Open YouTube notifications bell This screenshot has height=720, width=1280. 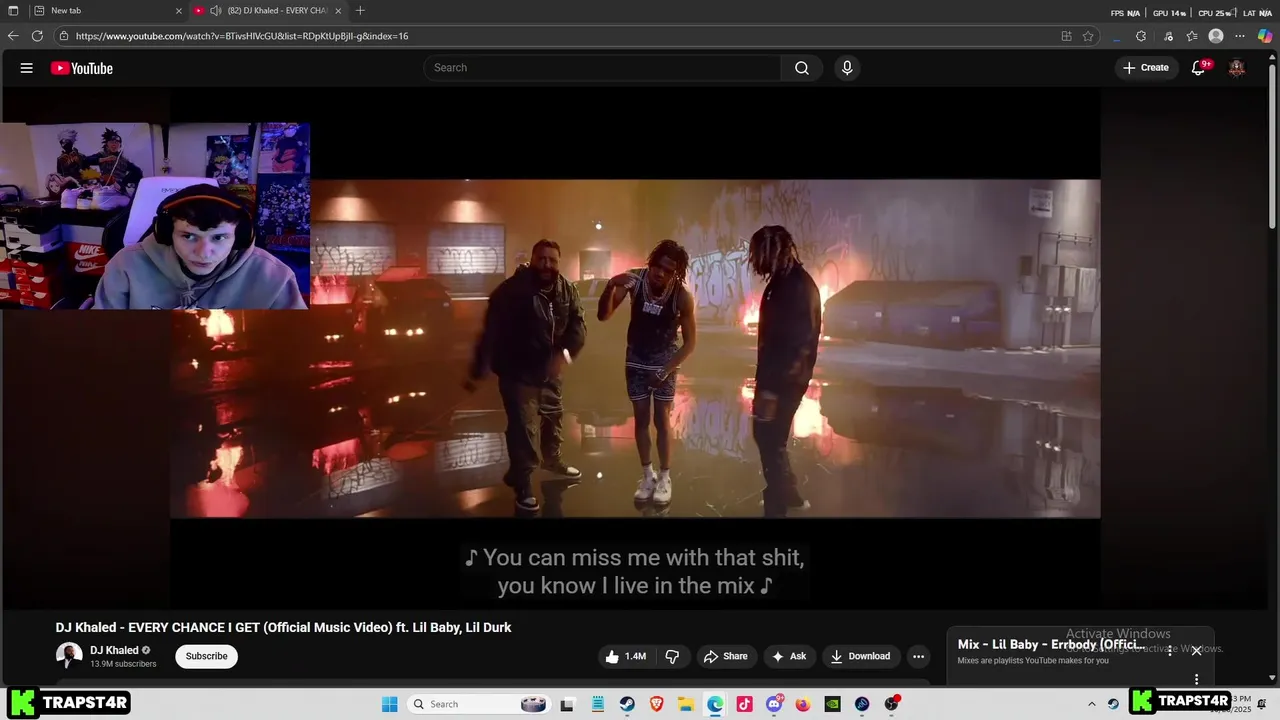(x=1199, y=68)
